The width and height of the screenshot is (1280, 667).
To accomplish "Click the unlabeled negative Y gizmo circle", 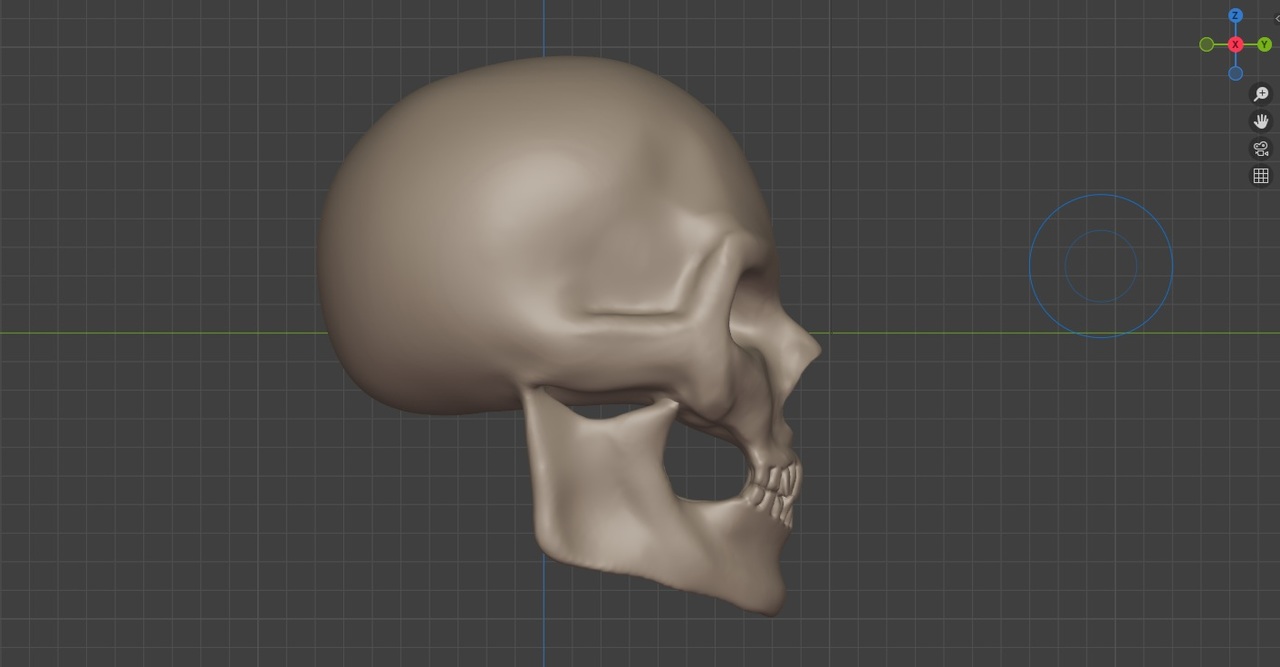I will [1206, 45].
